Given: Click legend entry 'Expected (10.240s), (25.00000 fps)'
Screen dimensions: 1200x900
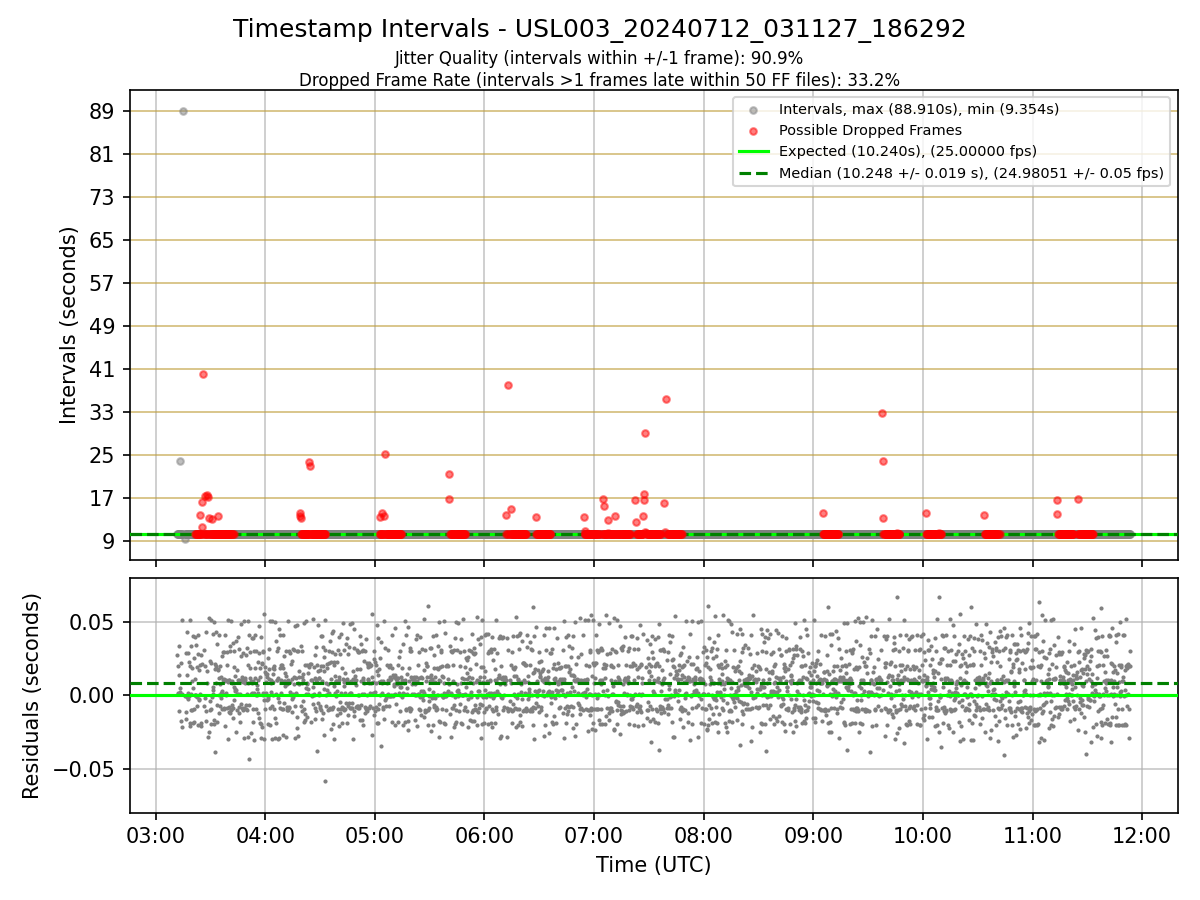Looking at the screenshot, I should click(x=907, y=152).
